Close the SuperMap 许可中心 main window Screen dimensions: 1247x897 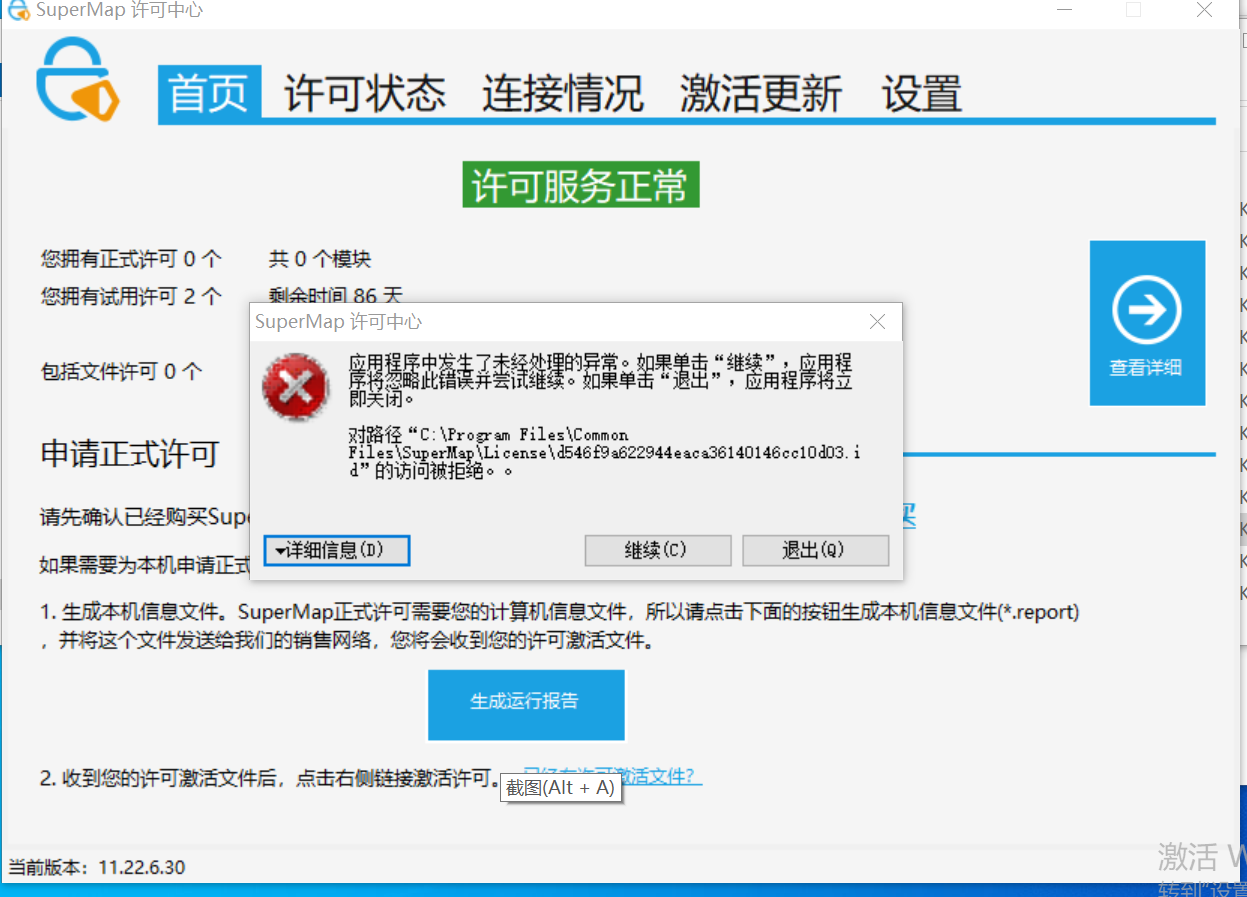pos(1204,10)
